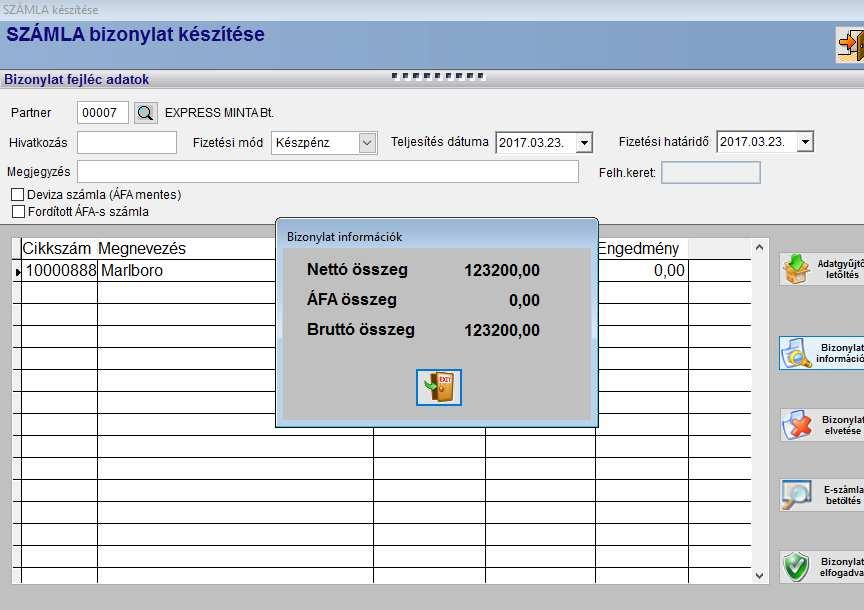Click the Felh.keret field
Screen dimensions: 864x610
click(x=711, y=172)
